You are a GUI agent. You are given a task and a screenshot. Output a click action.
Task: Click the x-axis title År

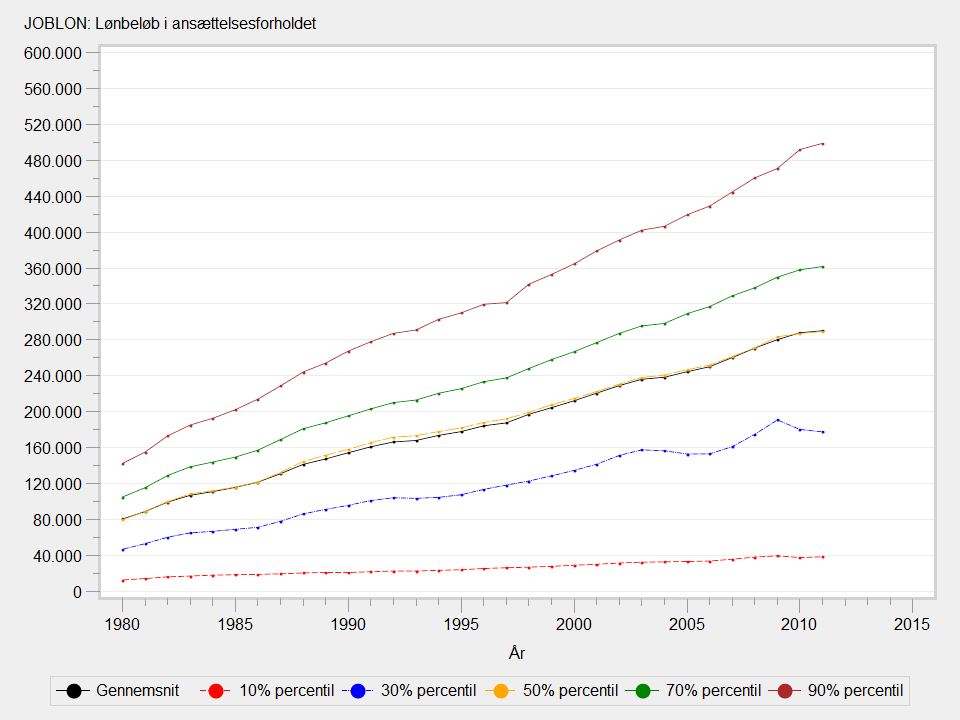(x=517, y=654)
